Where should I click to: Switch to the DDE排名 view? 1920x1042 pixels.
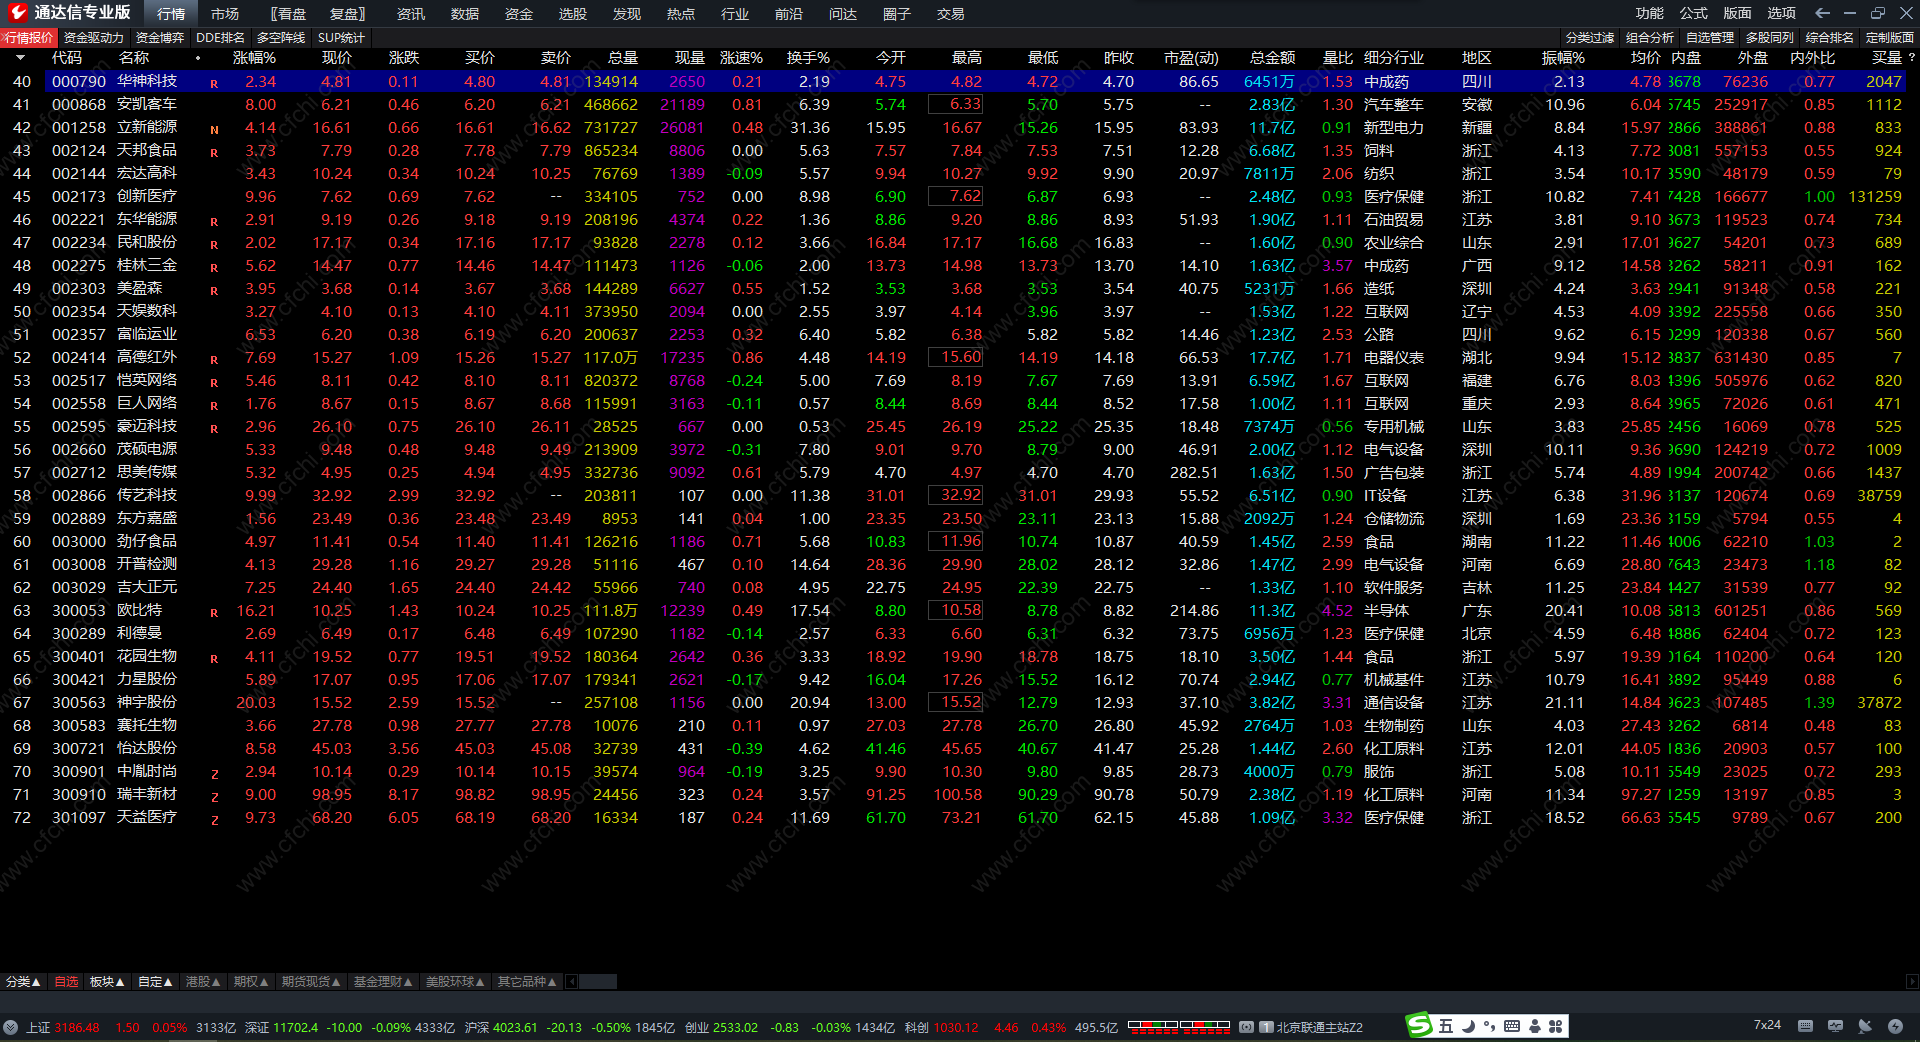coord(220,38)
